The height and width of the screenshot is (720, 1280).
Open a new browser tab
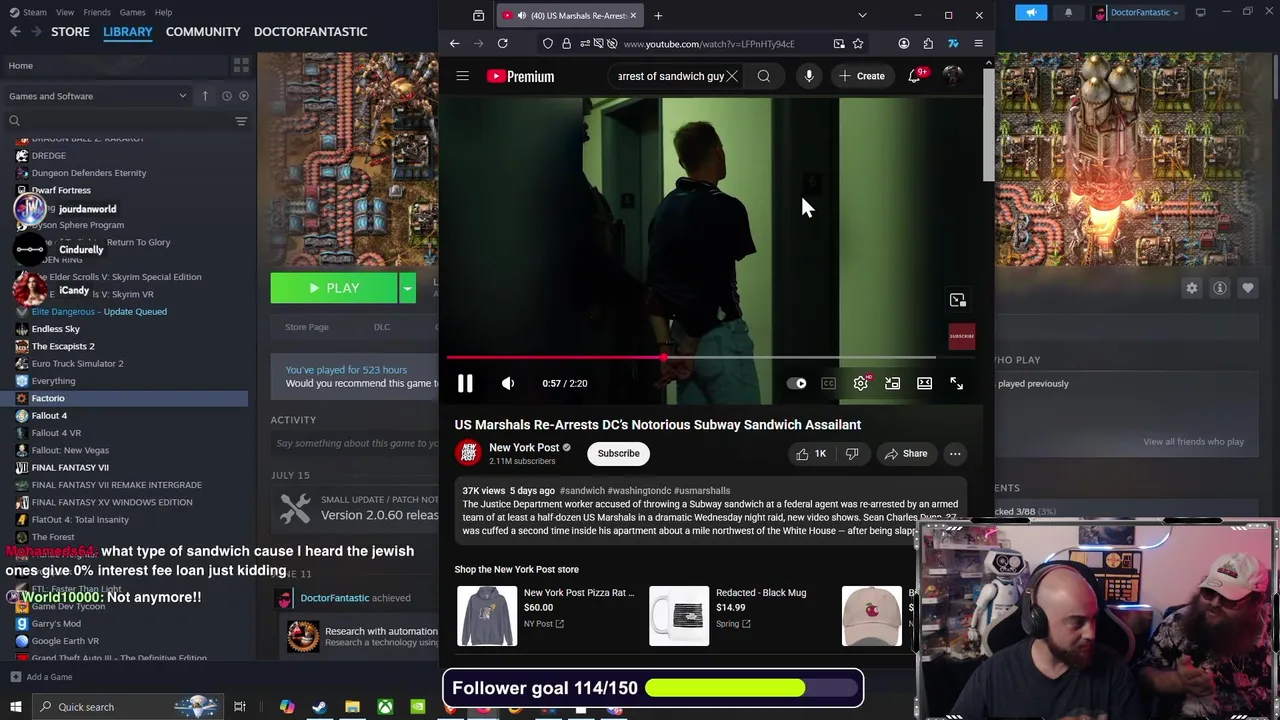[x=658, y=15]
